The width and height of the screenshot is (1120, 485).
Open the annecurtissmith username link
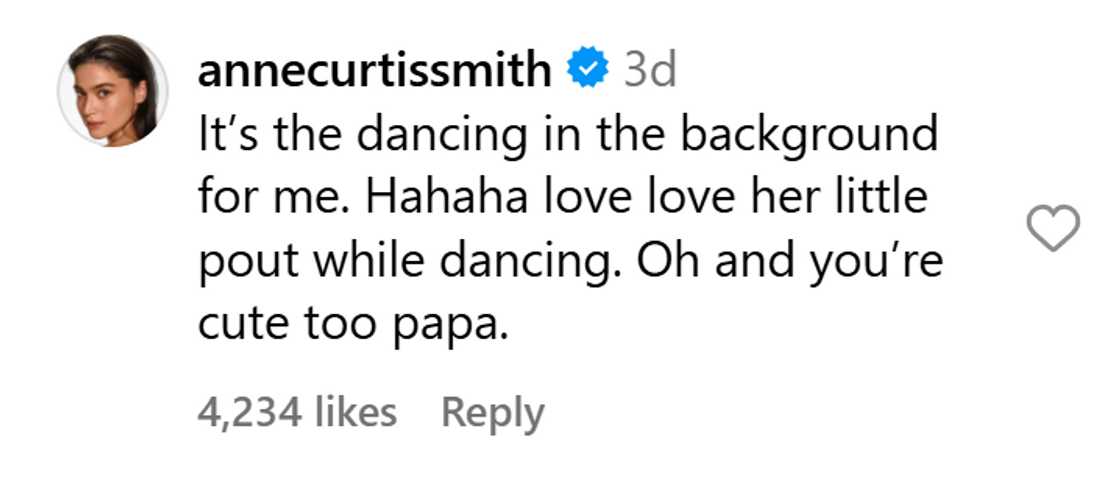pyautogui.click(x=375, y=70)
